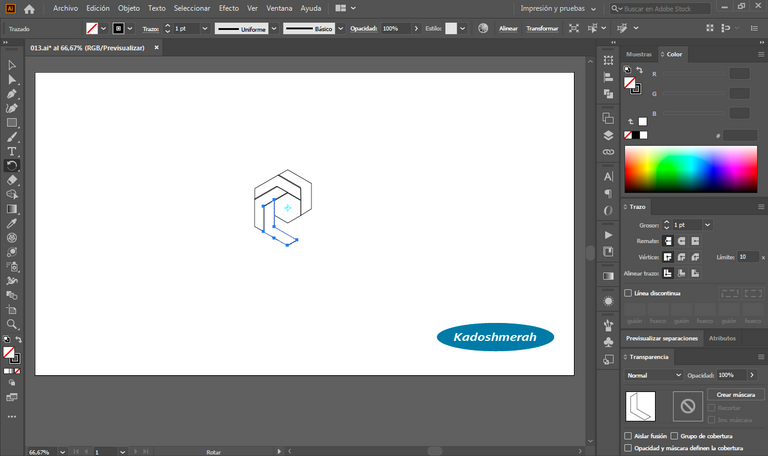Check the Grupo de cobertura option
The image size is (768, 456).
674,436
